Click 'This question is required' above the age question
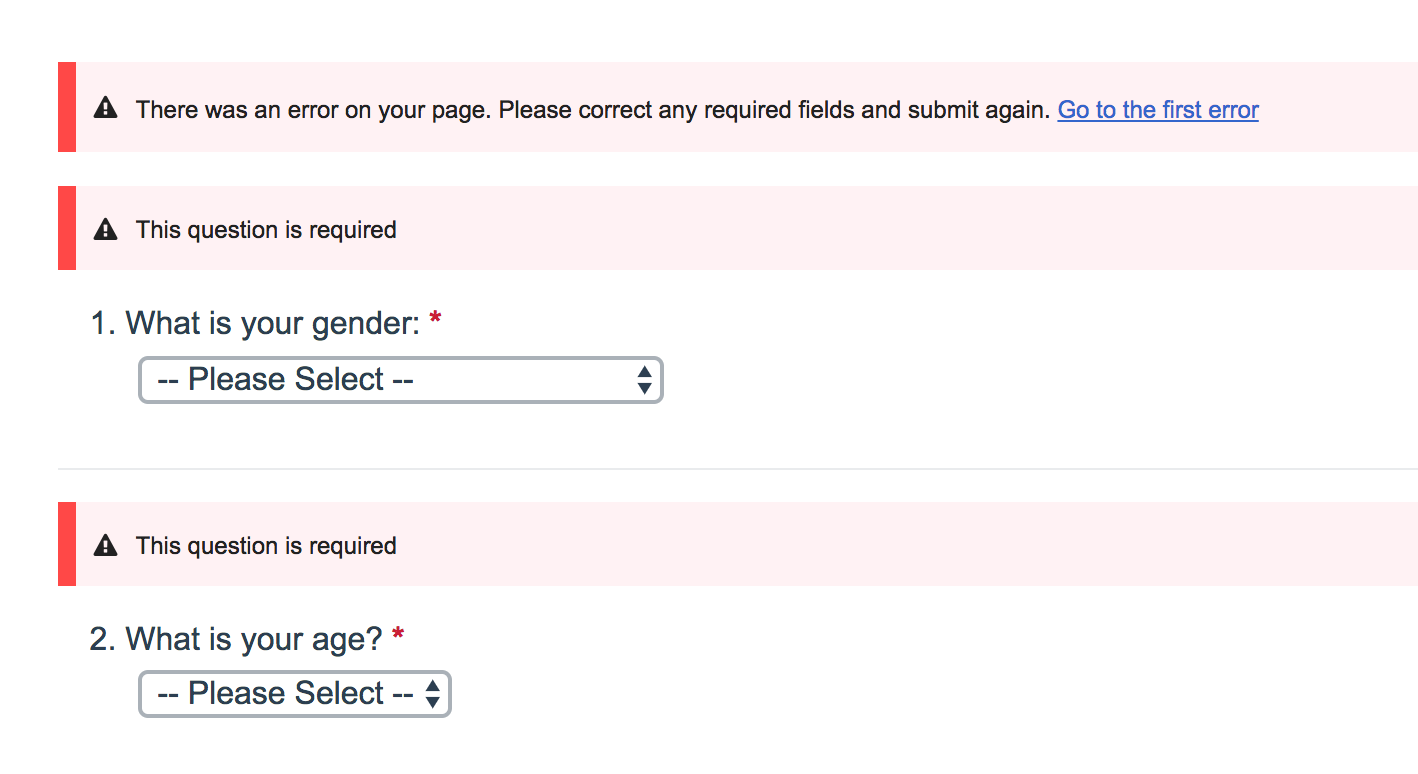Image resolution: width=1418 pixels, height=774 pixels. point(266,546)
